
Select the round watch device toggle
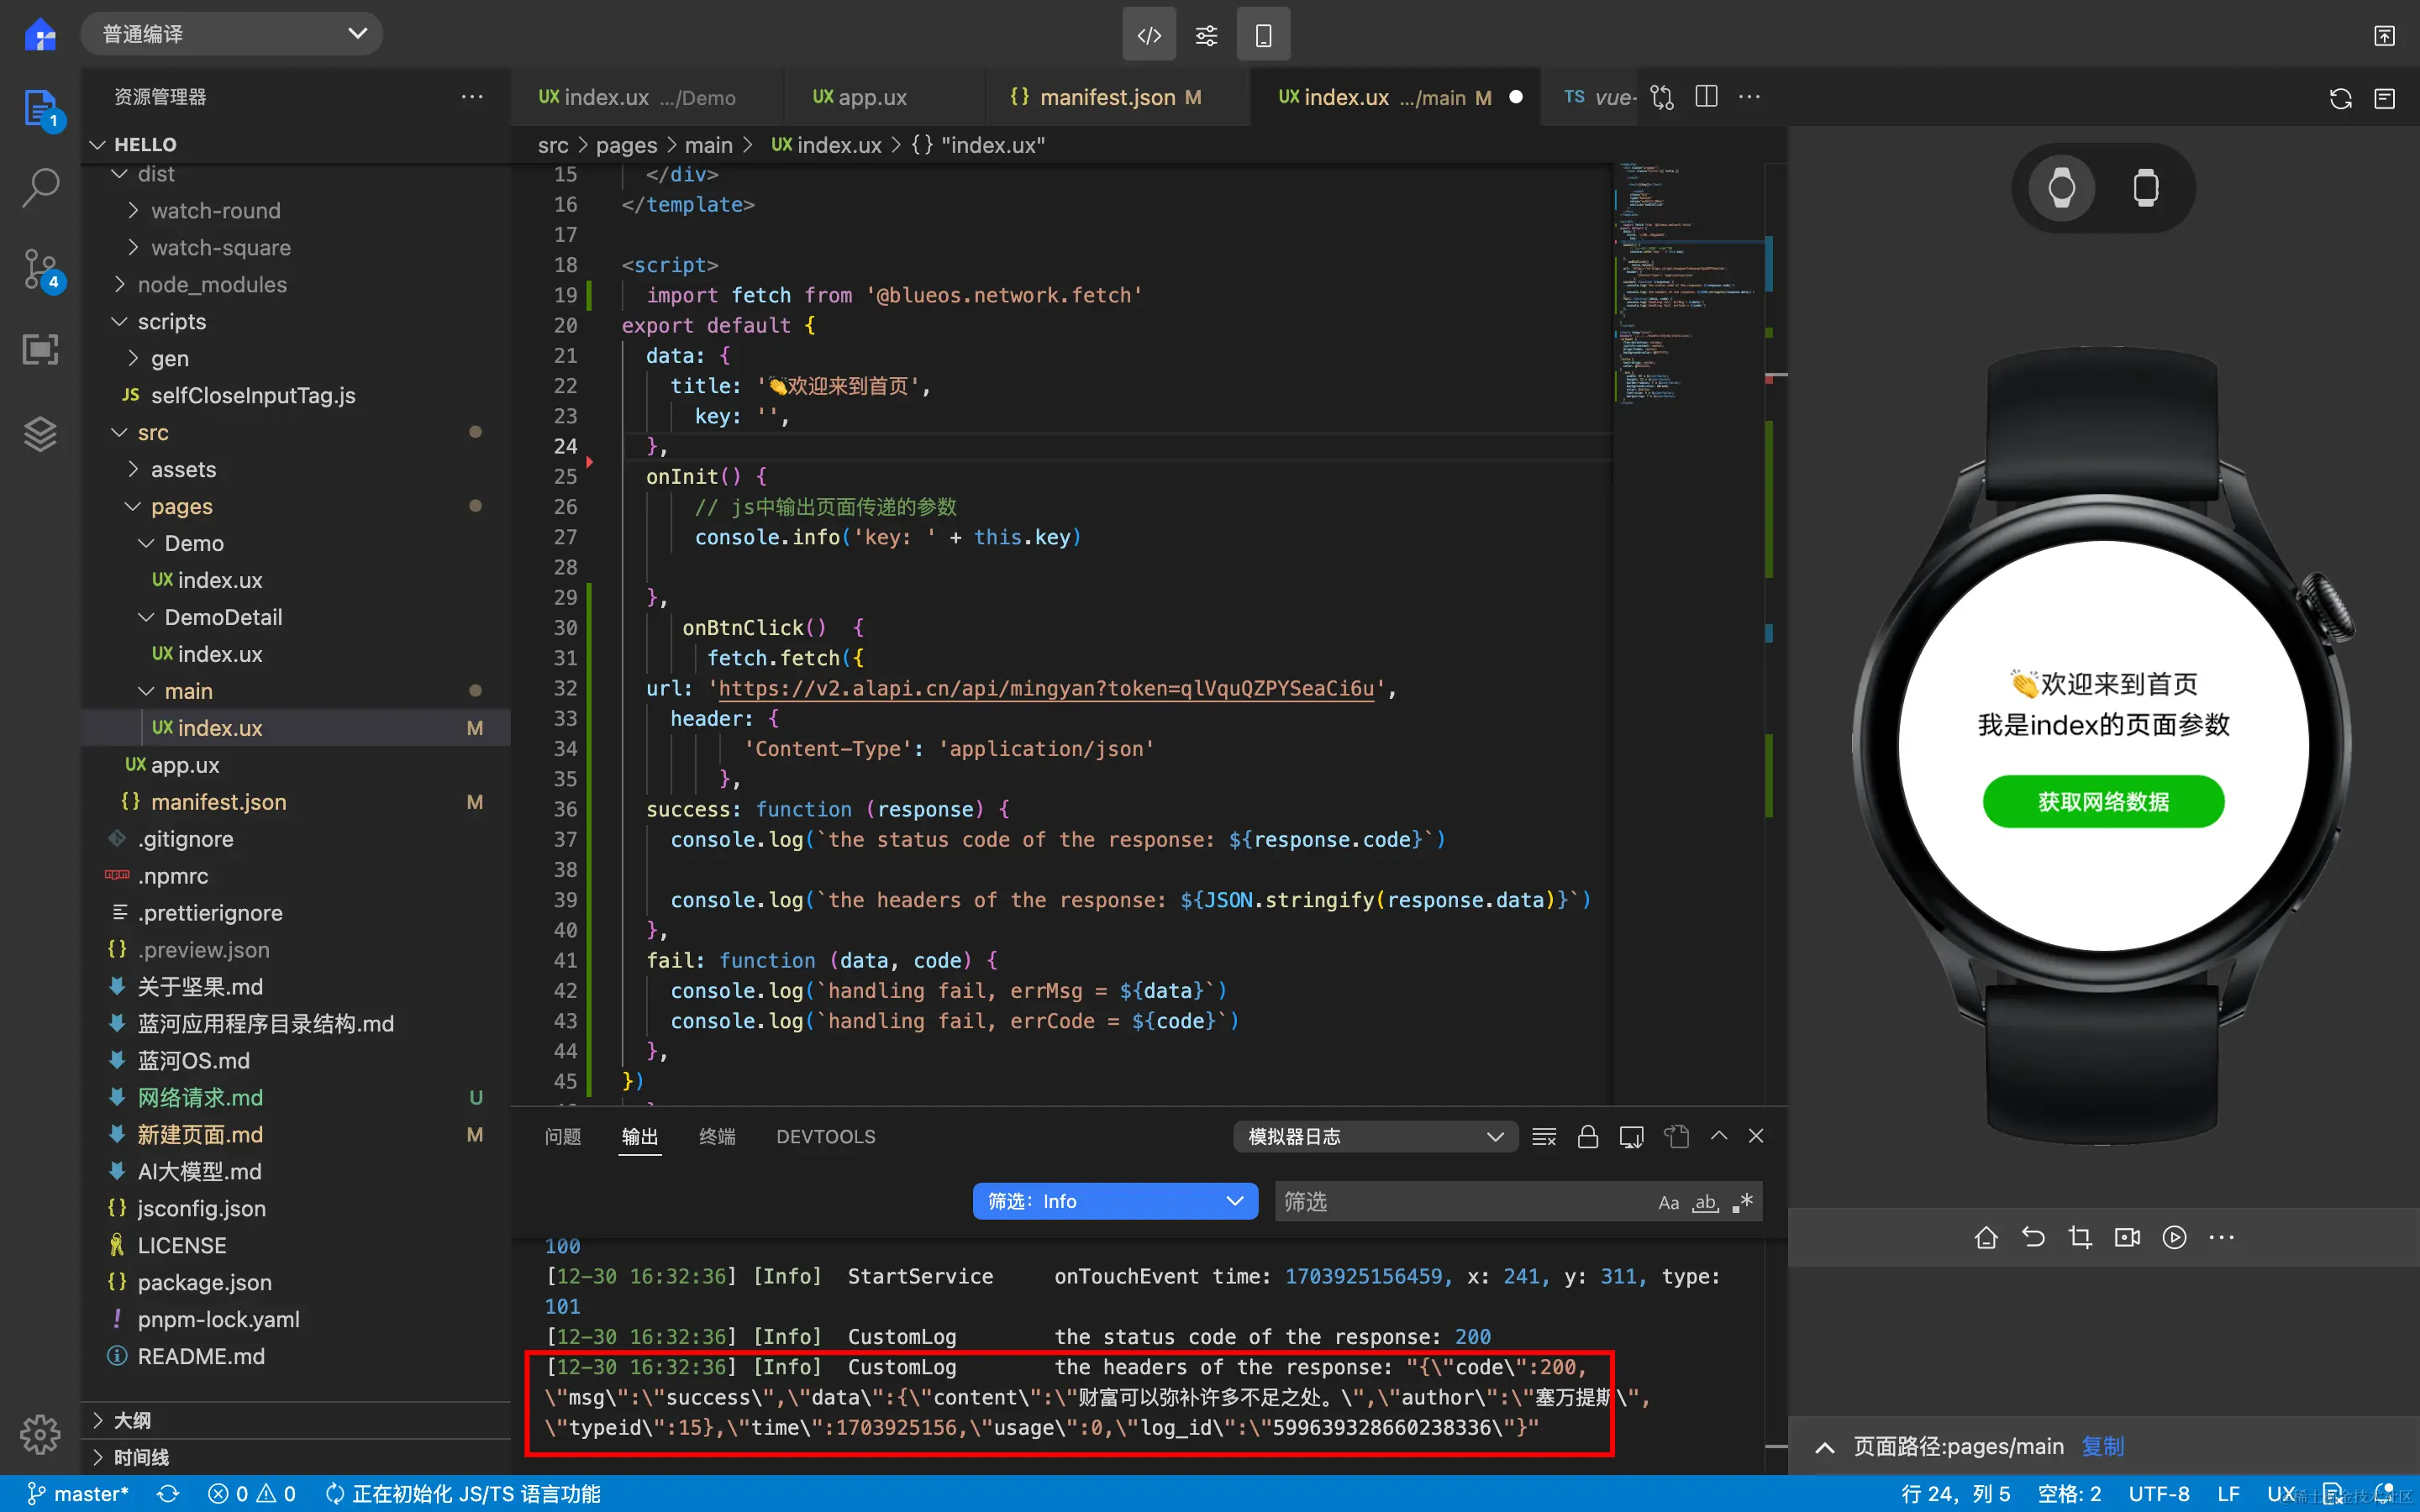pos(2061,187)
